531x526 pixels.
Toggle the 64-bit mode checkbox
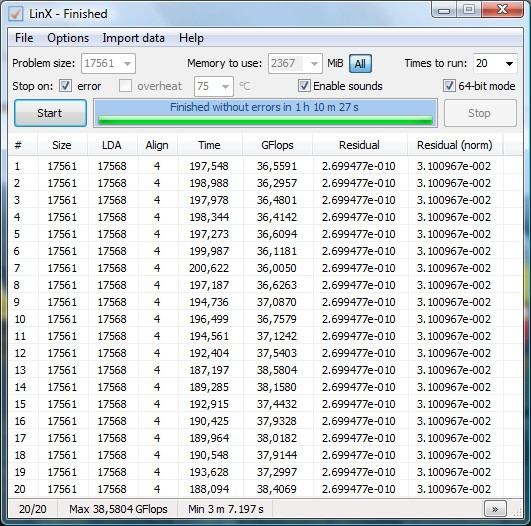(449, 86)
